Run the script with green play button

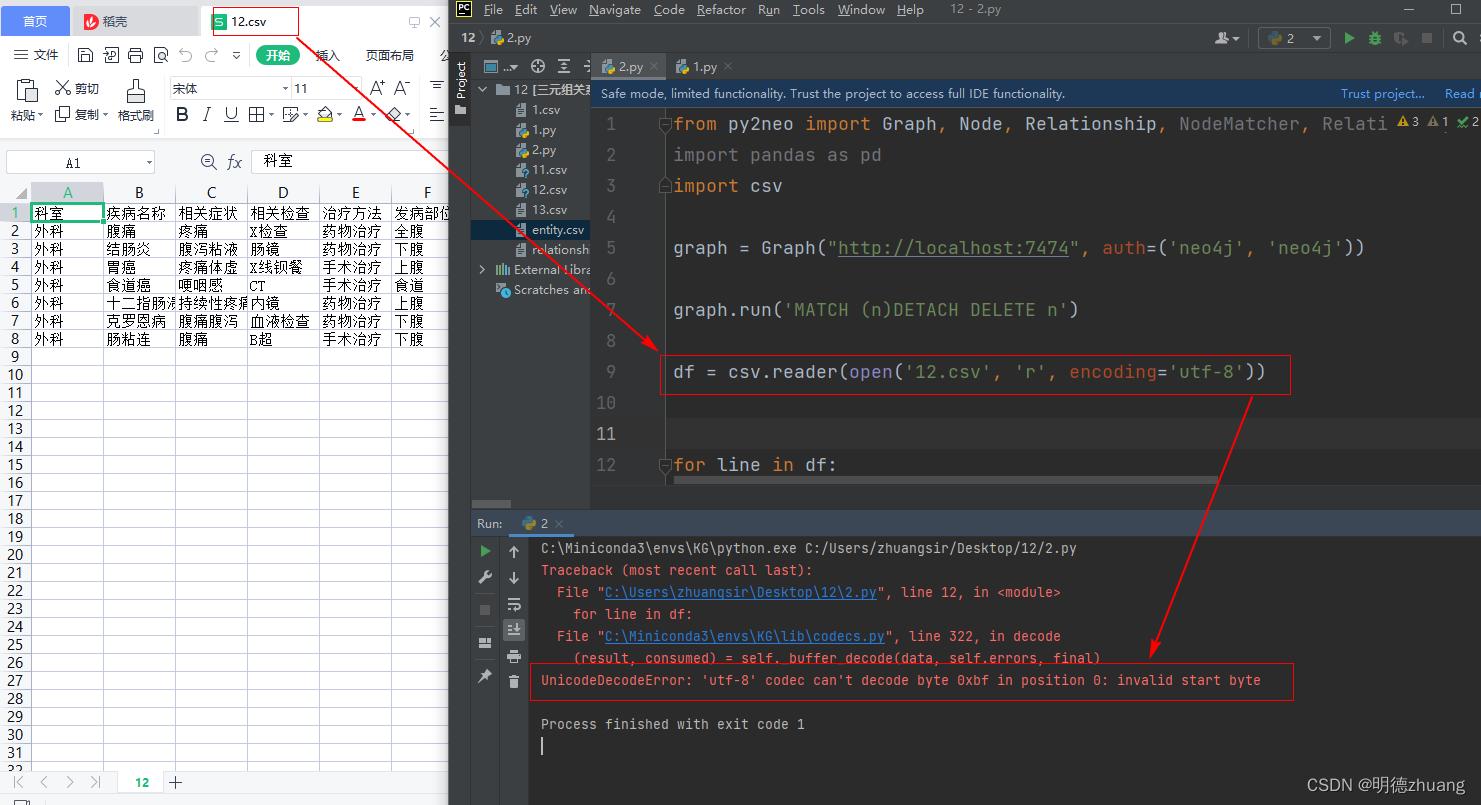tap(1349, 38)
